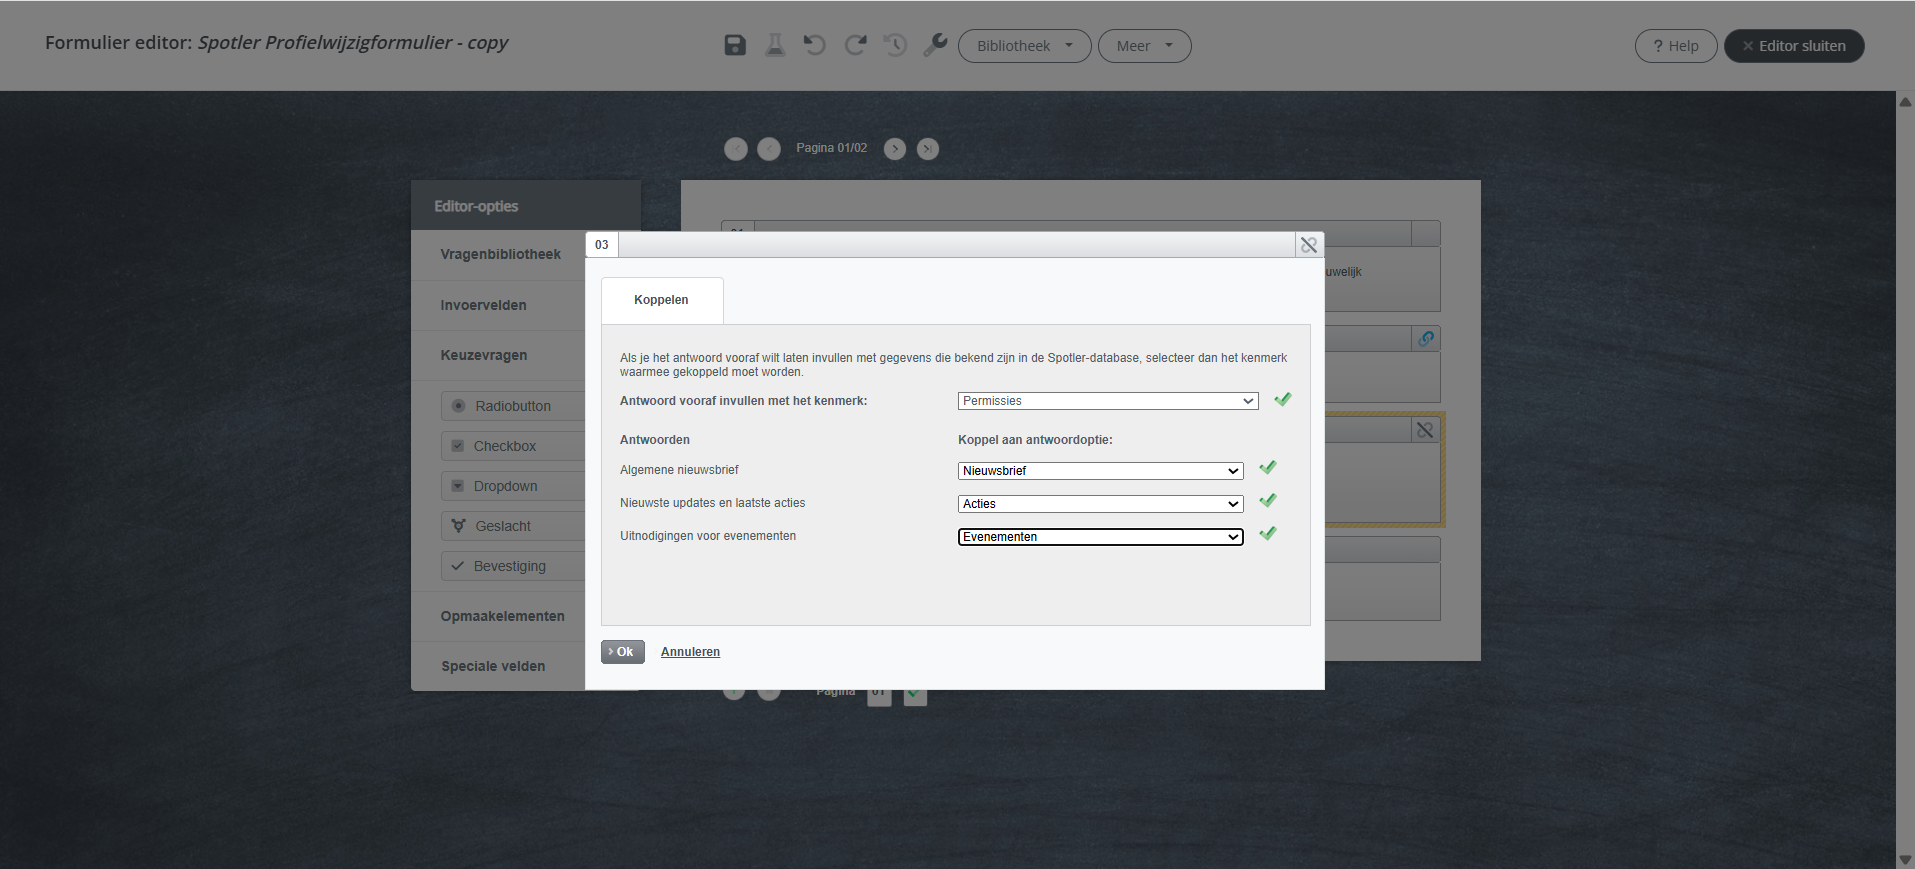Viewport: 1915px width, 869px height.
Task: Click Uitnodigingen voor evenementen answer text
Action: 708,536
